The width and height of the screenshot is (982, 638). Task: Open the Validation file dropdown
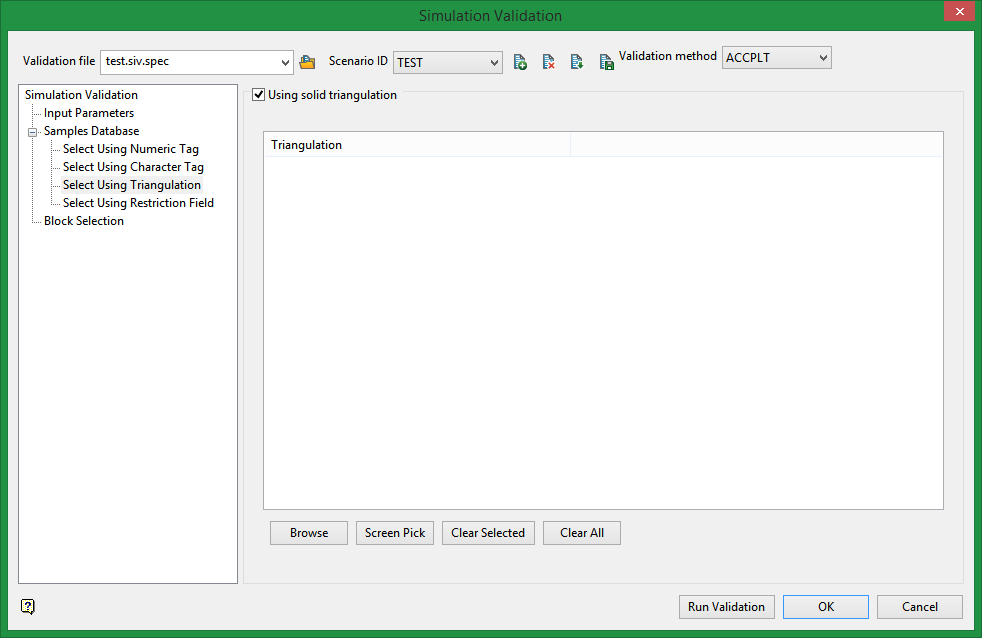(x=285, y=63)
